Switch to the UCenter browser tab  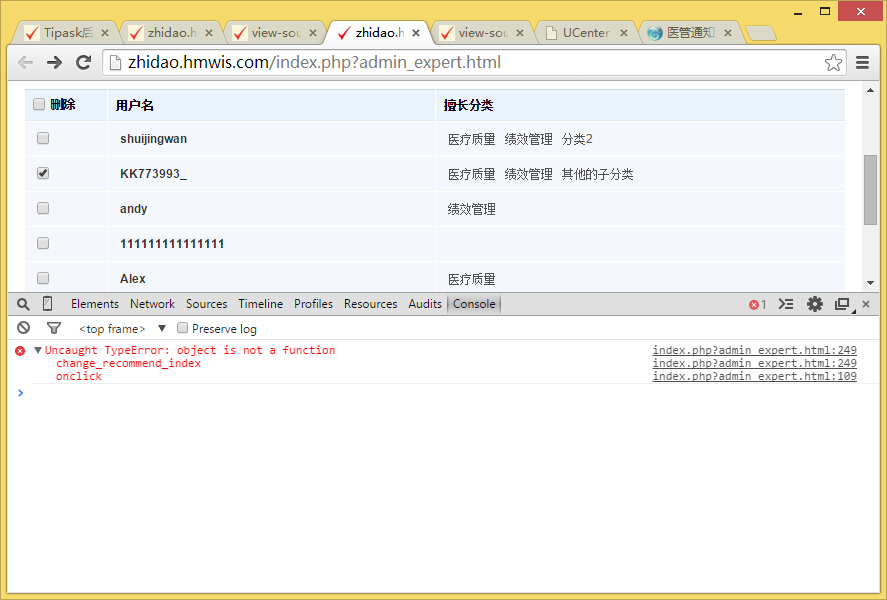(x=586, y=32)
